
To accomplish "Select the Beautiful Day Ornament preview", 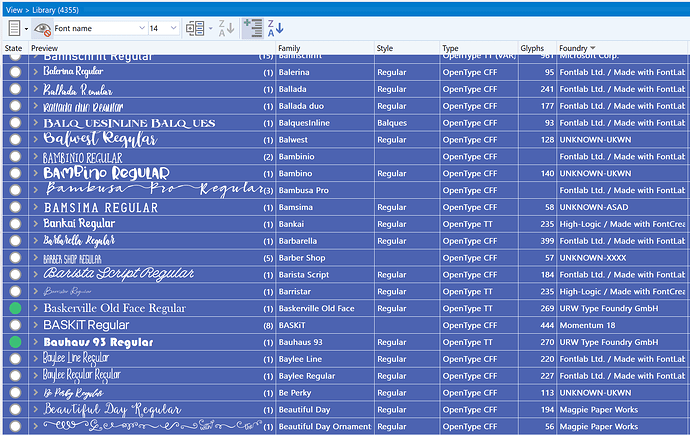I will (153, 426).
